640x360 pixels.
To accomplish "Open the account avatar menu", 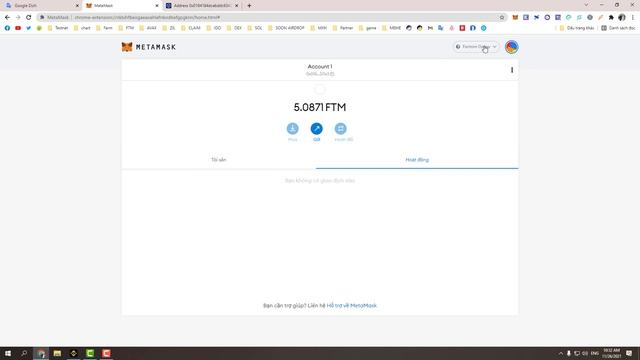I will point(511,47).
